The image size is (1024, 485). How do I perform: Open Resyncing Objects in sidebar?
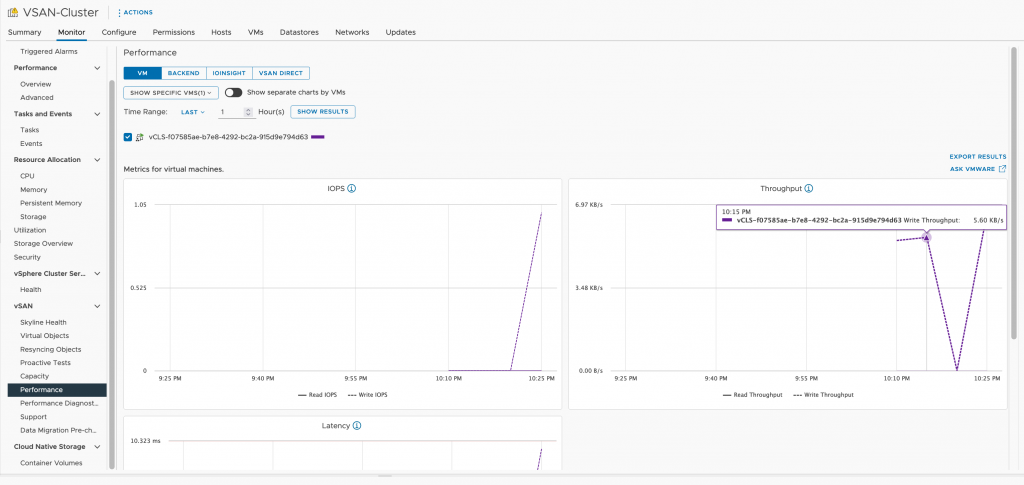click(x=50, y=349)
